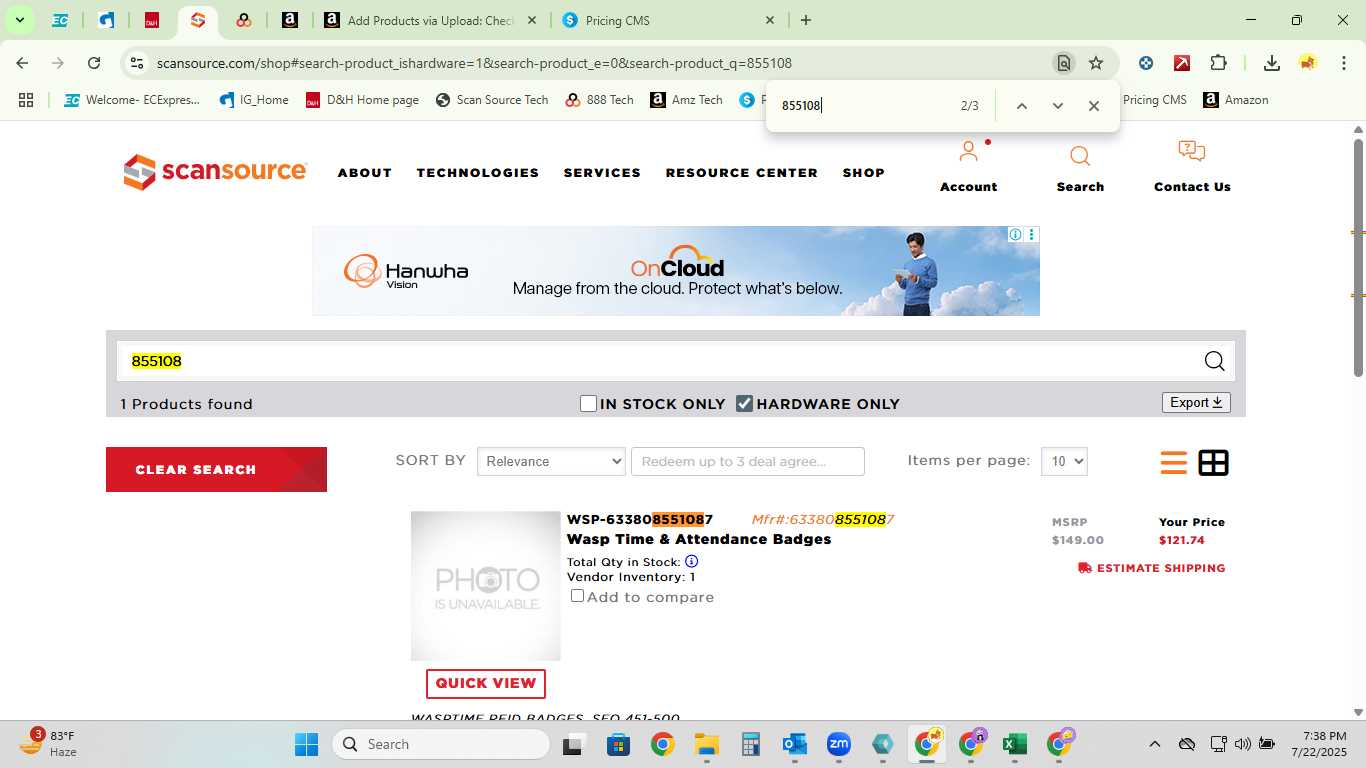The image size is (1366, 768).
Task: Open the tab search dropdown arrow
Action: click(x=19, y=20)
